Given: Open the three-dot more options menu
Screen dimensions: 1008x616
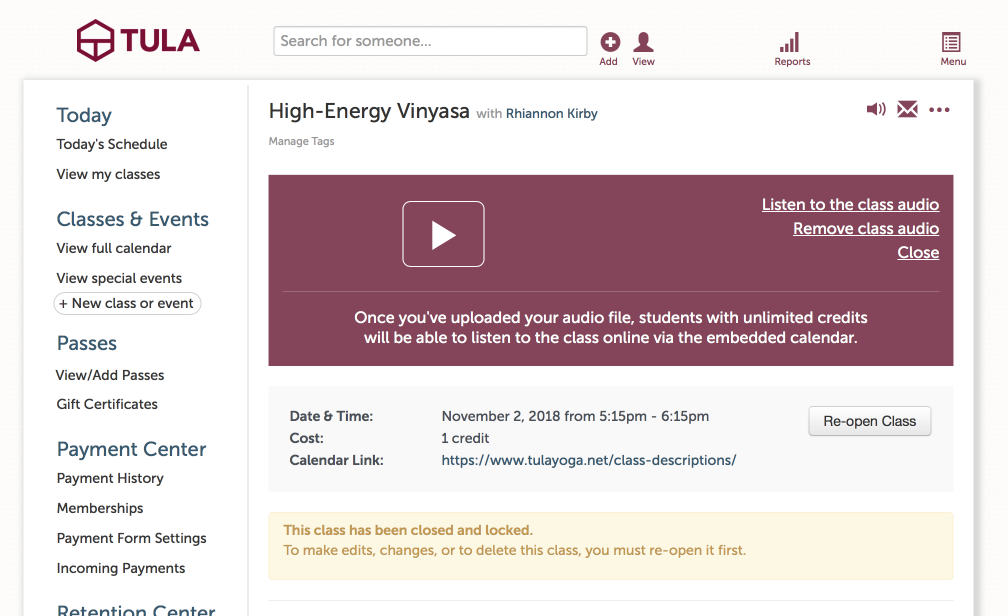Looking at the screenshot, I should point(939,110).
